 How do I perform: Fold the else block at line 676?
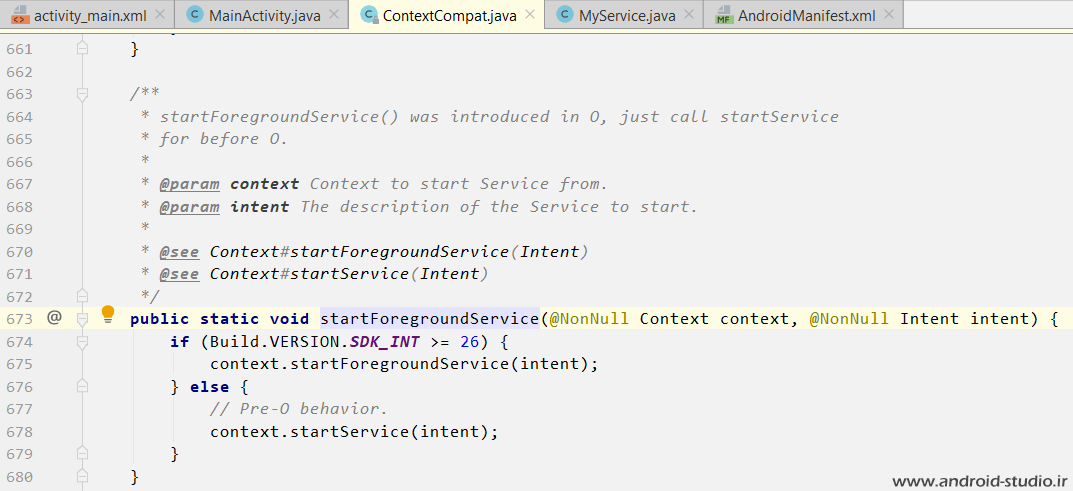[x=82, y=386]
